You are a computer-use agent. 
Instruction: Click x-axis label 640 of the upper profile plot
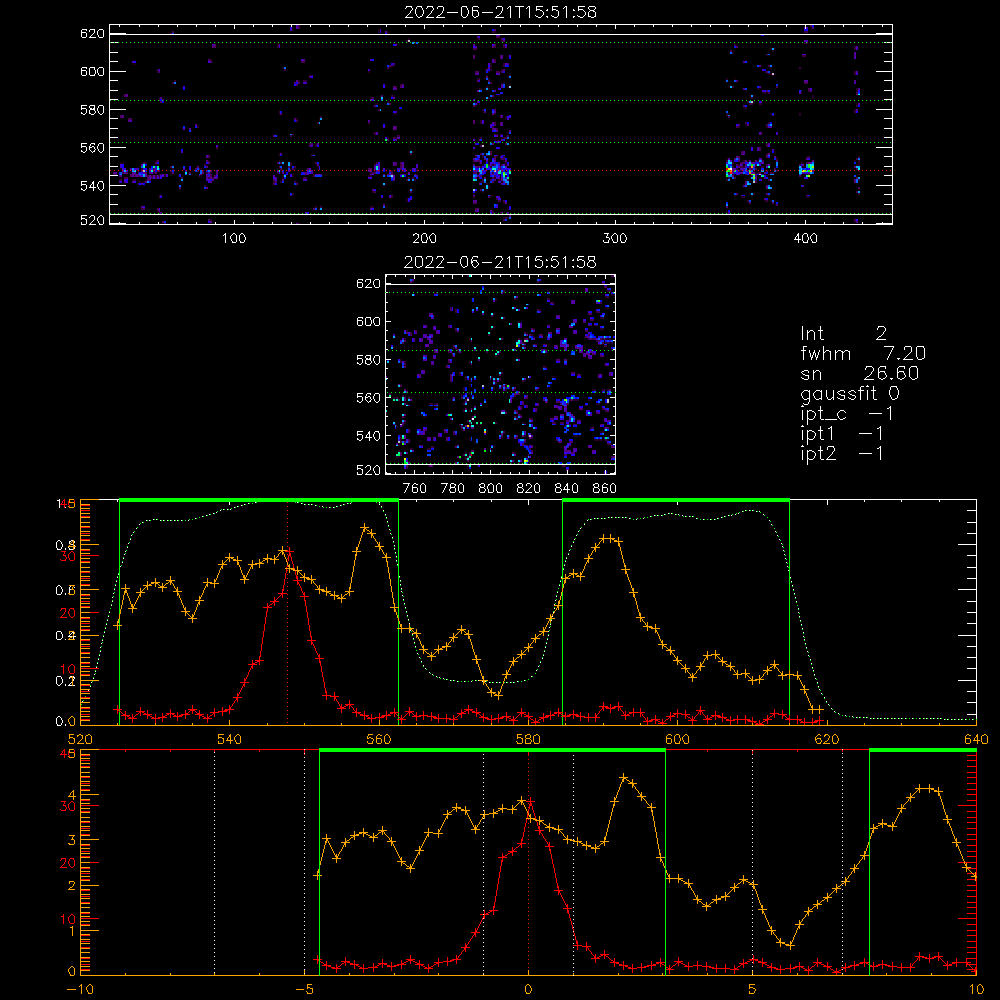[x=976, y=739]
